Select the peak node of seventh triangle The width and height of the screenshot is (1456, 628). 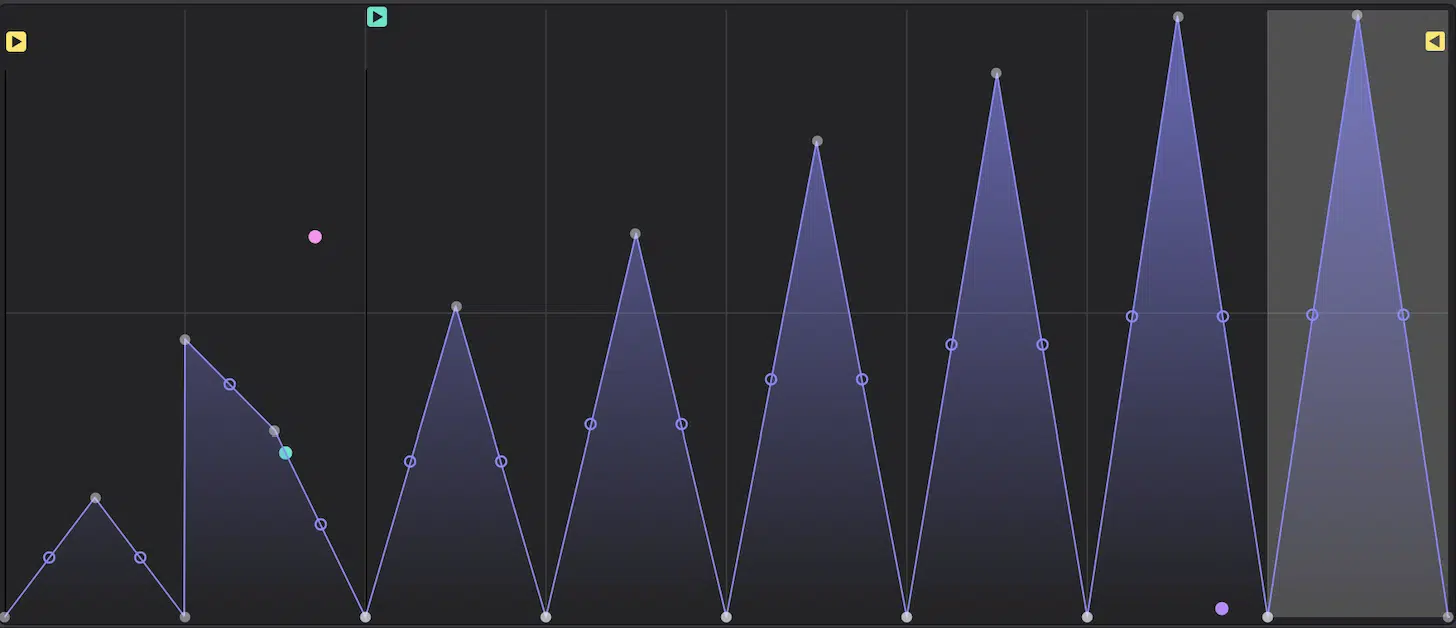point(1178,17)
